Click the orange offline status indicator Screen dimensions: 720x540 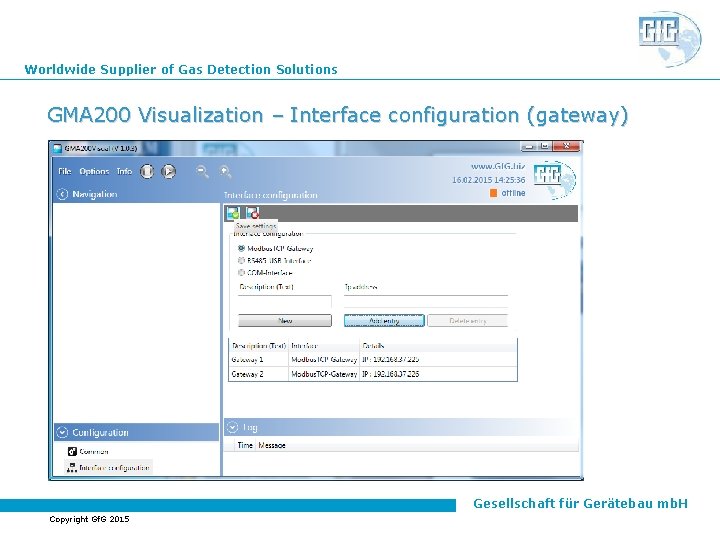pyautogui.click(x=493, y=193)
